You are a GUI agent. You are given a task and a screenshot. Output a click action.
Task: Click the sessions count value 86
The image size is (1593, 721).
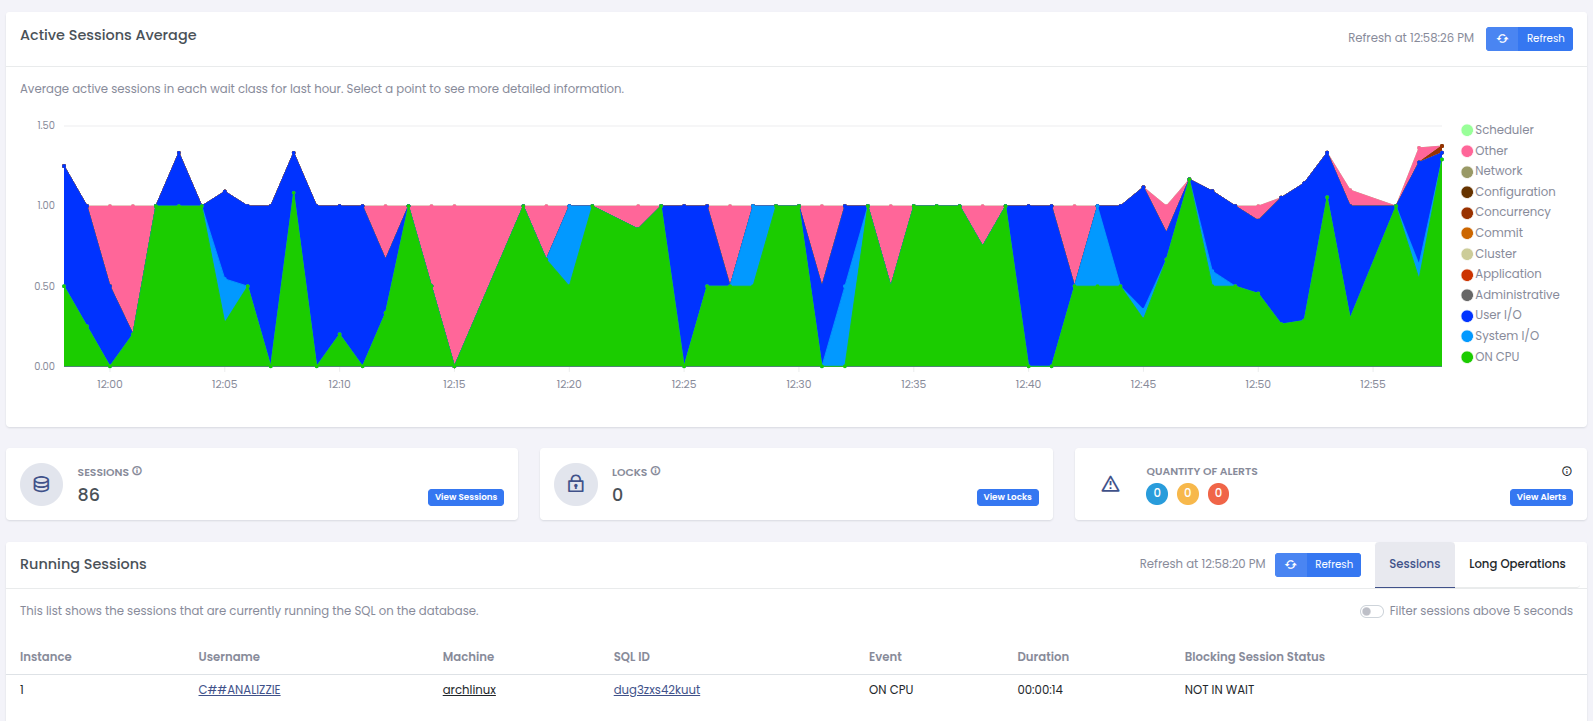tap(89, 495)
